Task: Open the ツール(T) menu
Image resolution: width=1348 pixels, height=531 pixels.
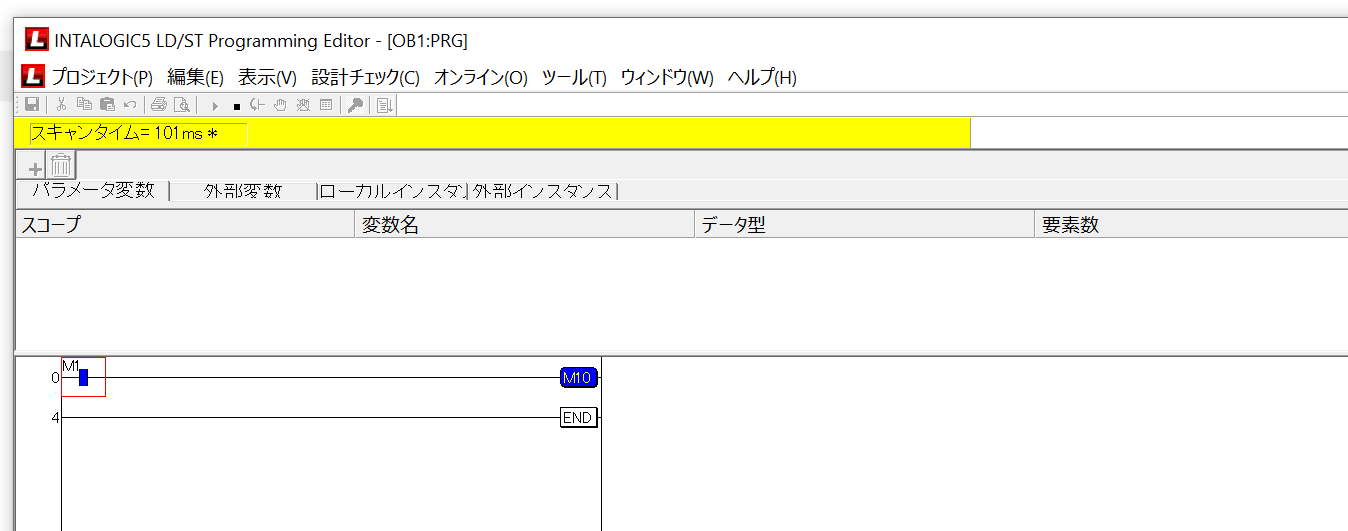Action: 574,77
